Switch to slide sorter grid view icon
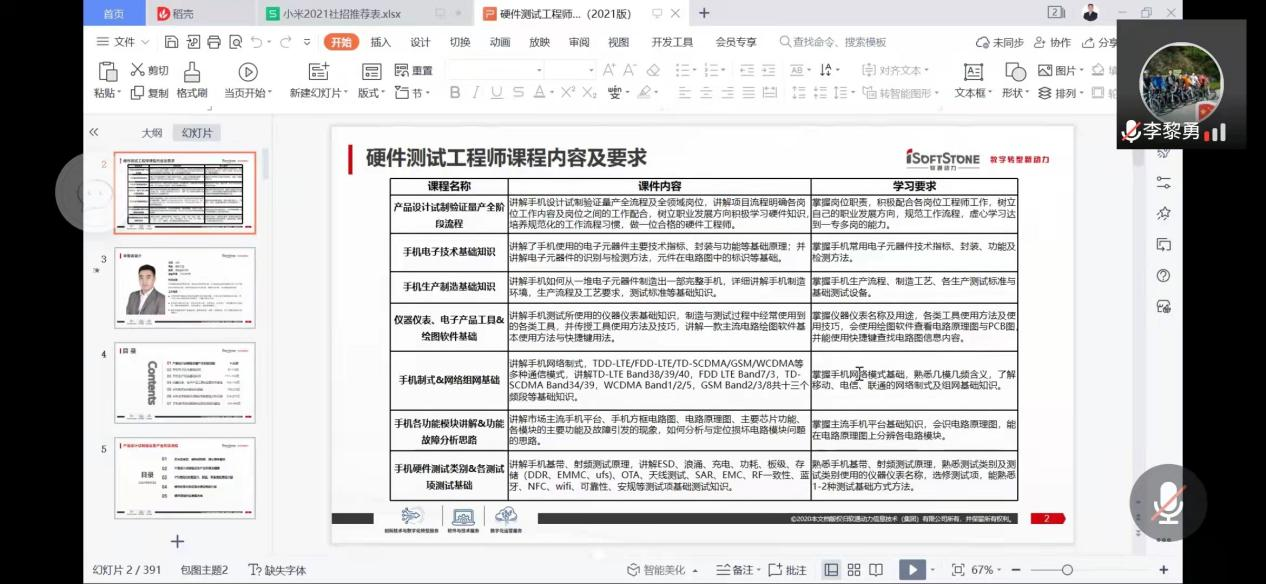1266x584 pixels. click(x=851, y=569)
